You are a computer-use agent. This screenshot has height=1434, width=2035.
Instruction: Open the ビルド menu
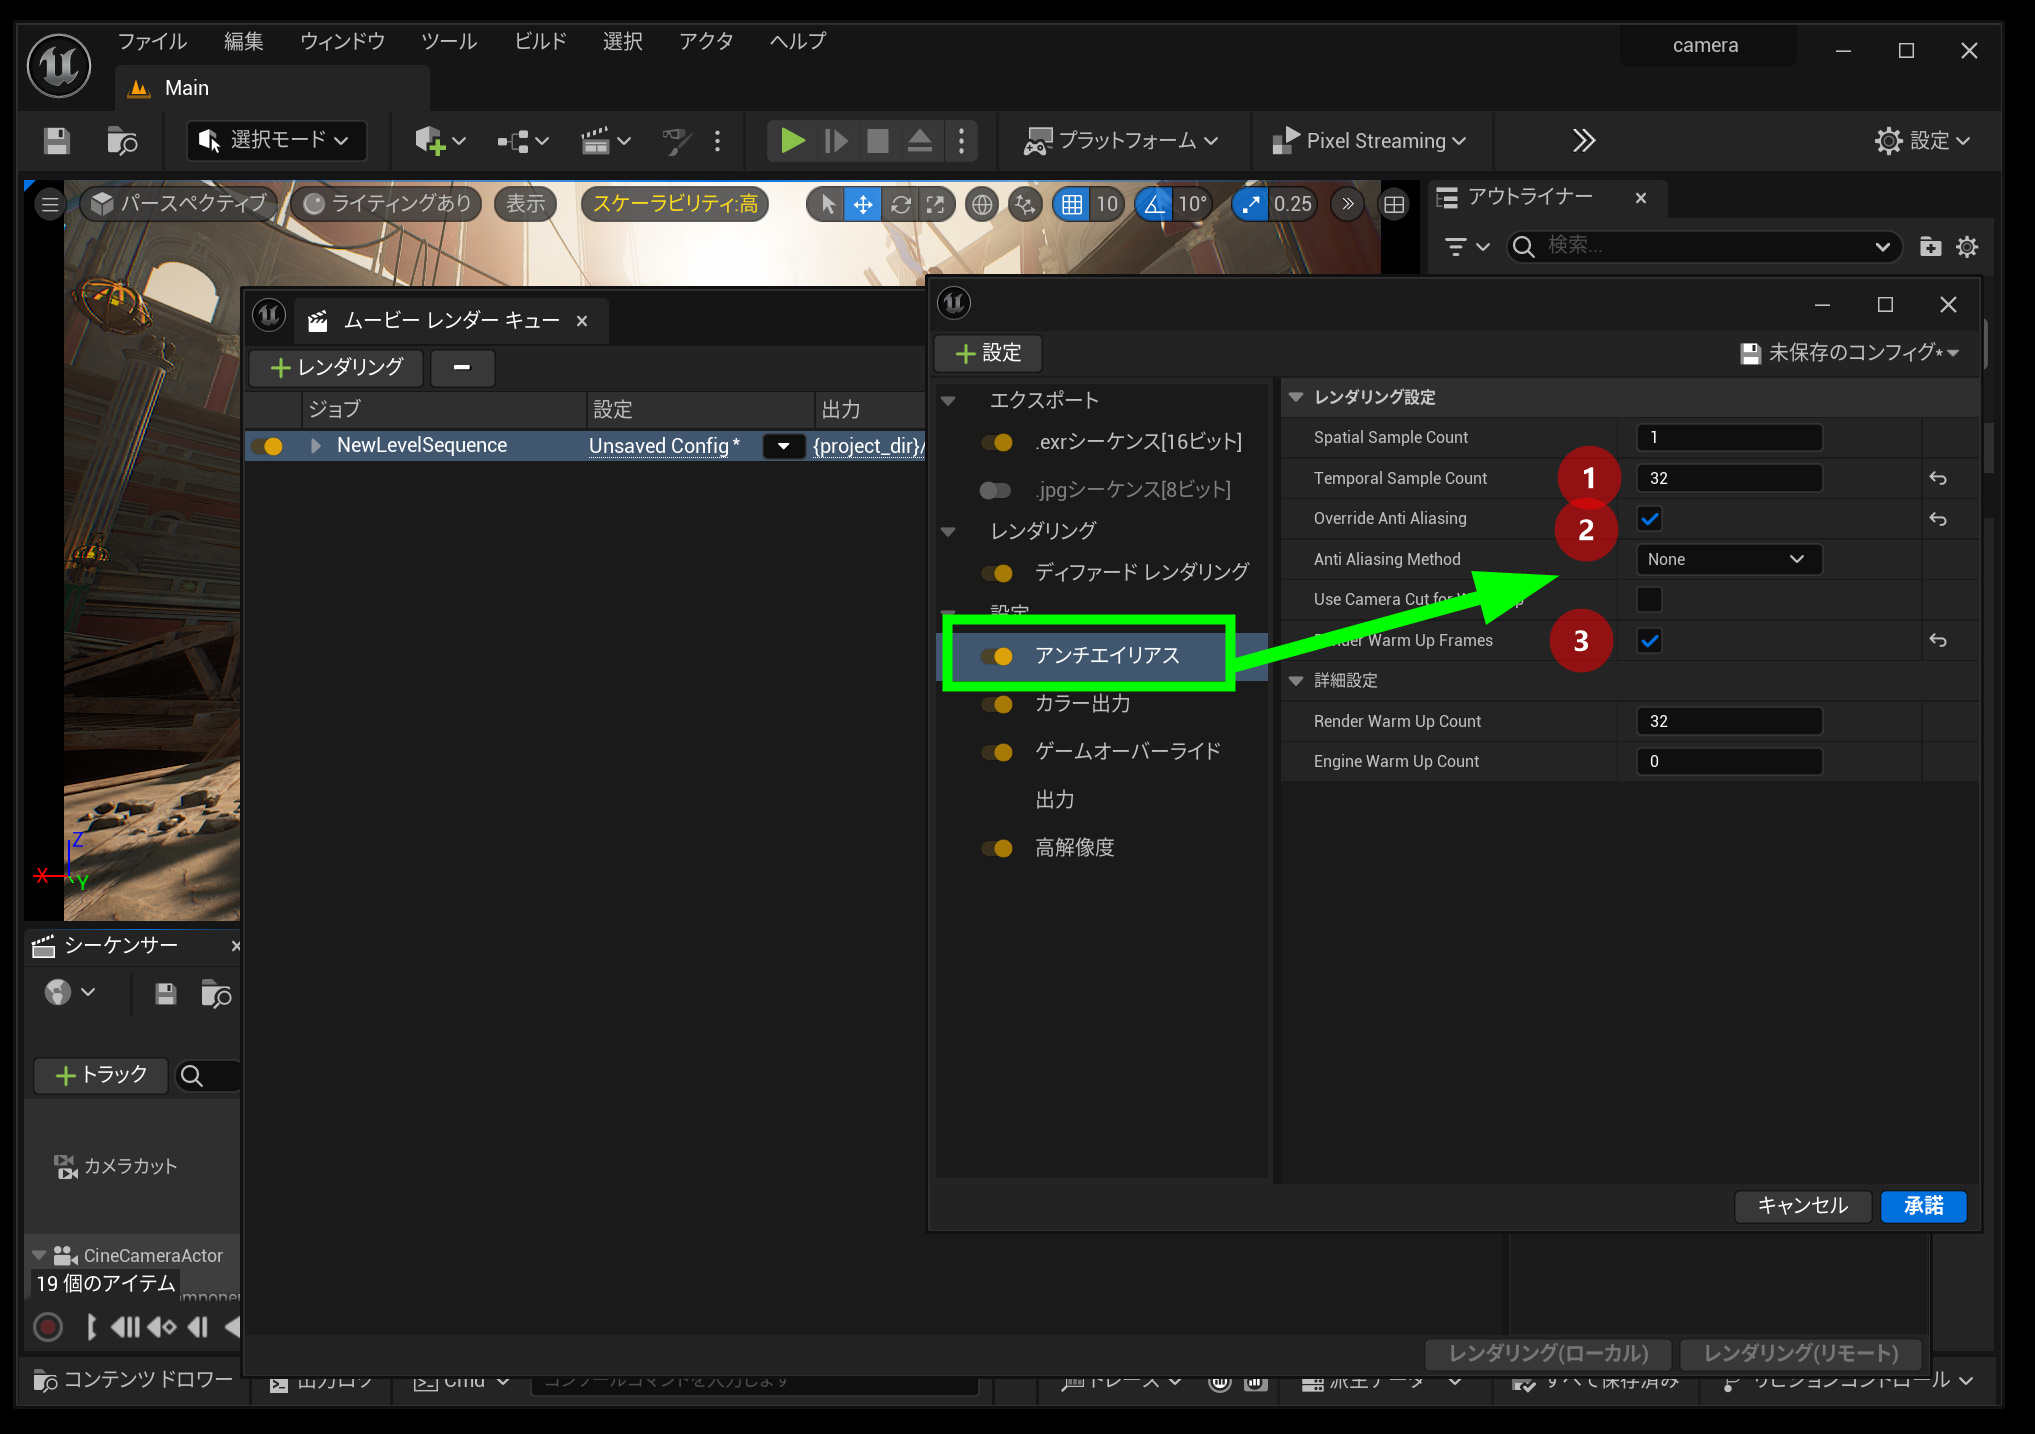540,42
